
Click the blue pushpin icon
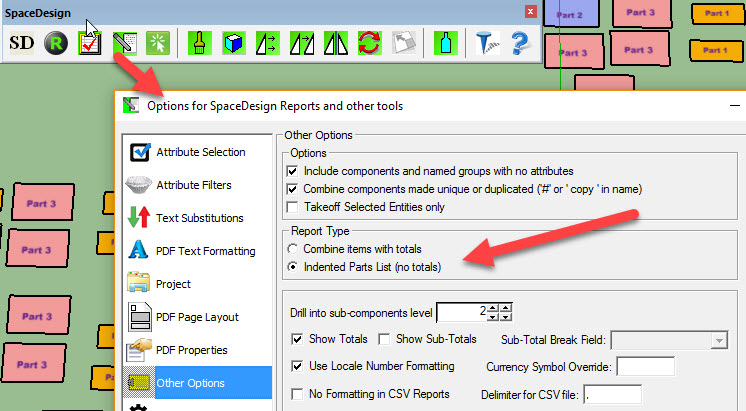point(486,43)
